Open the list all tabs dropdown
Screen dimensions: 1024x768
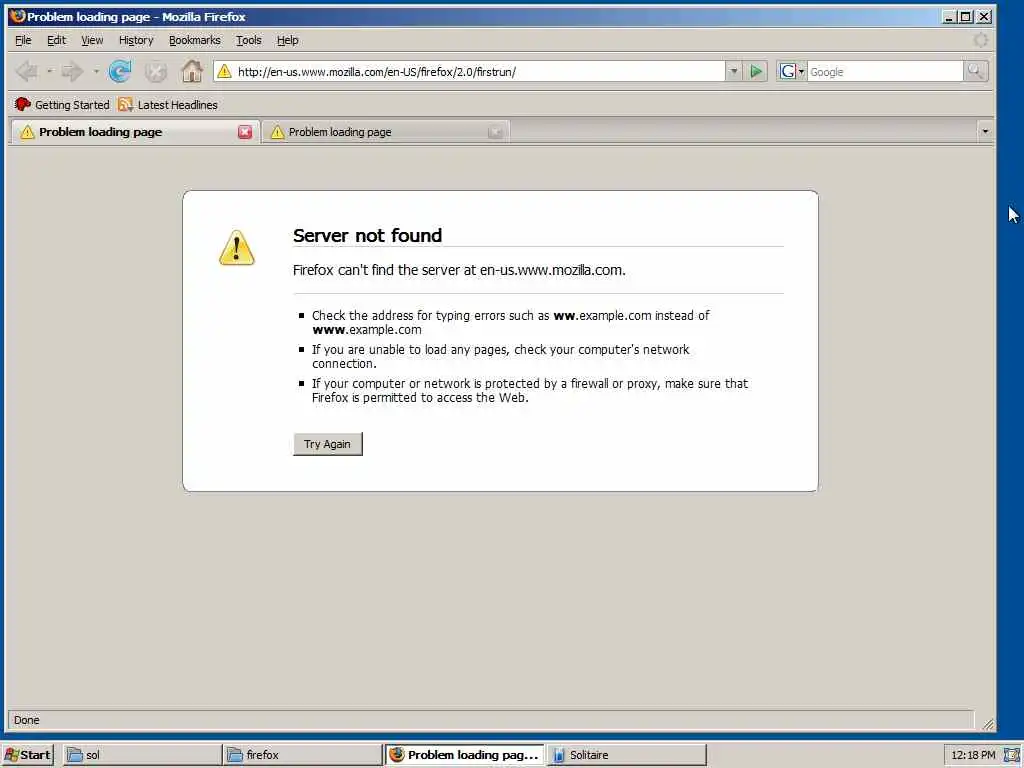tap(985, 131)
